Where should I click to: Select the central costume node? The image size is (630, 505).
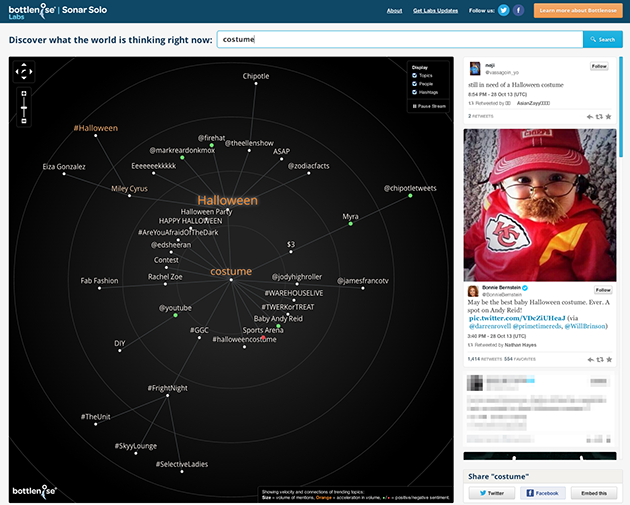pyautogui.click(x=231, y=272)
